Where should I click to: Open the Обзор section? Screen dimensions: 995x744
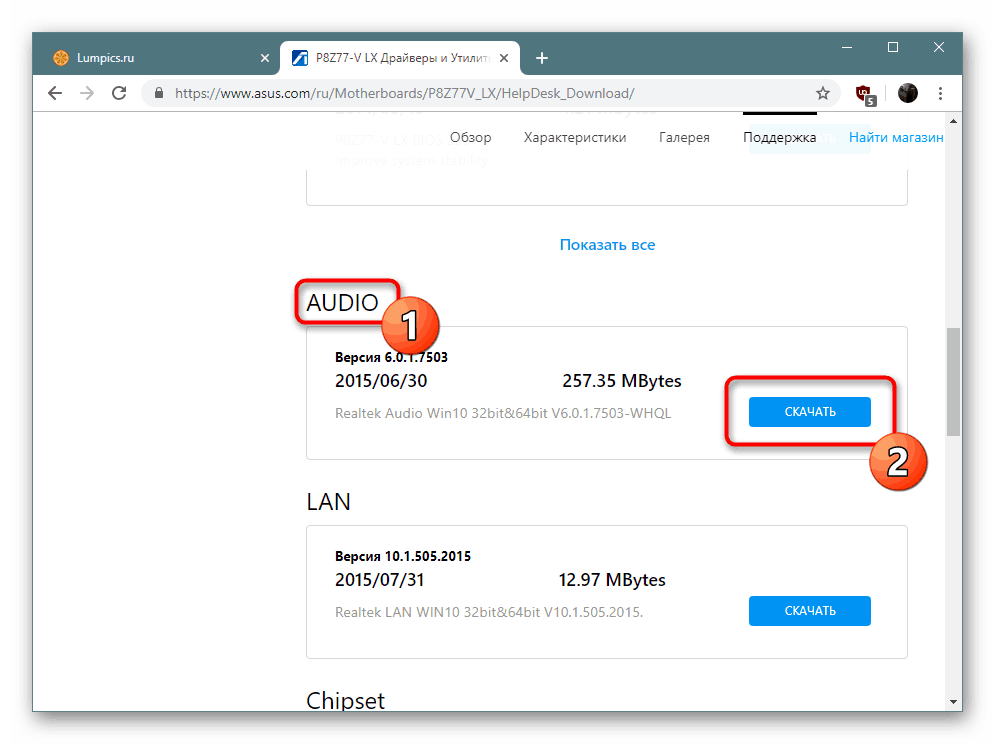pos(470,138)
